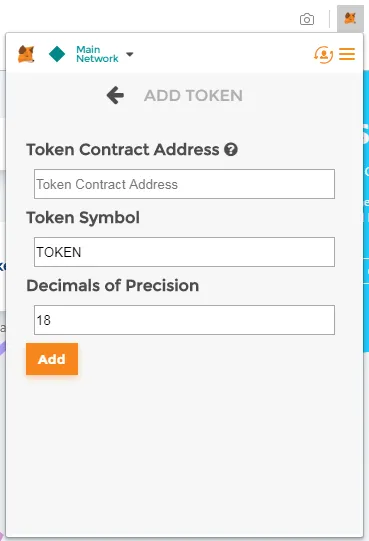Click the orange Add button
369x541 pixels.
pos(52,359)
